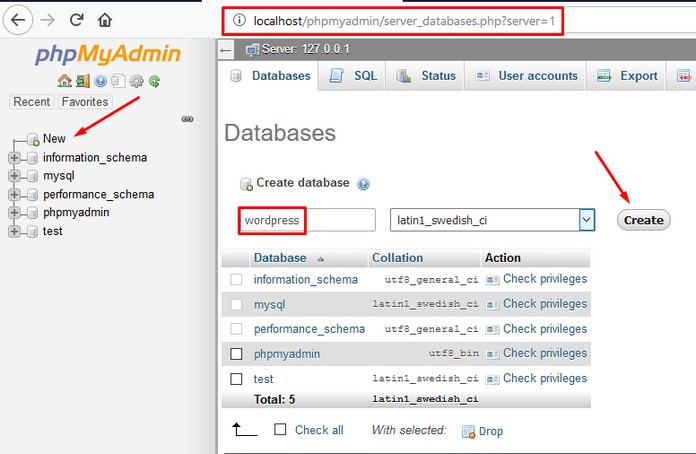
Task: Expand performance_schema node in tree
Action: tap(14, 194)
